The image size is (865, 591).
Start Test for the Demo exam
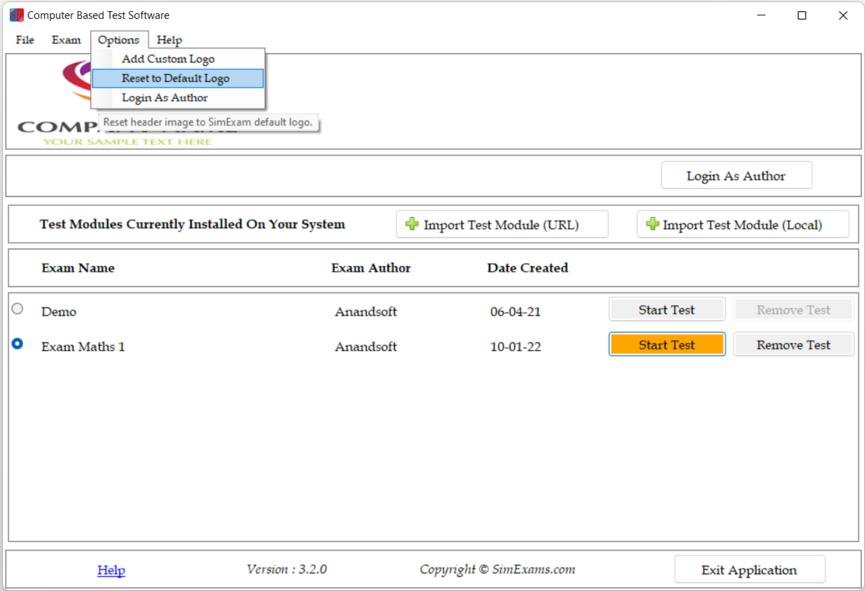(666, 310)
